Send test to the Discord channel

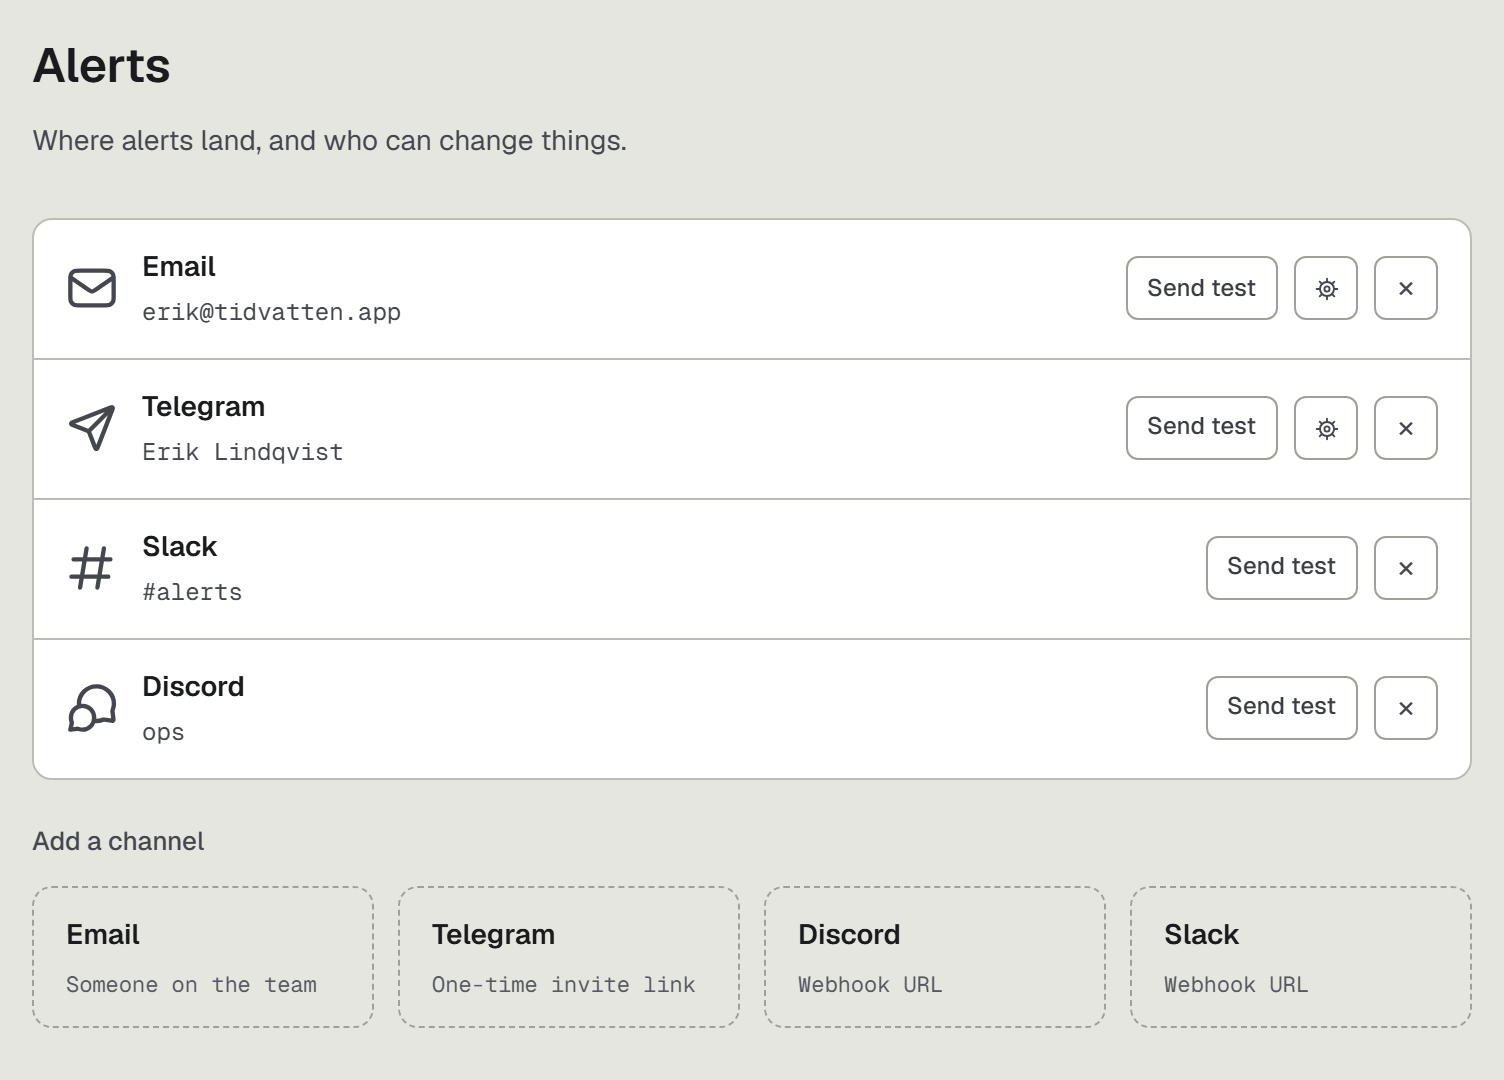1281,708
